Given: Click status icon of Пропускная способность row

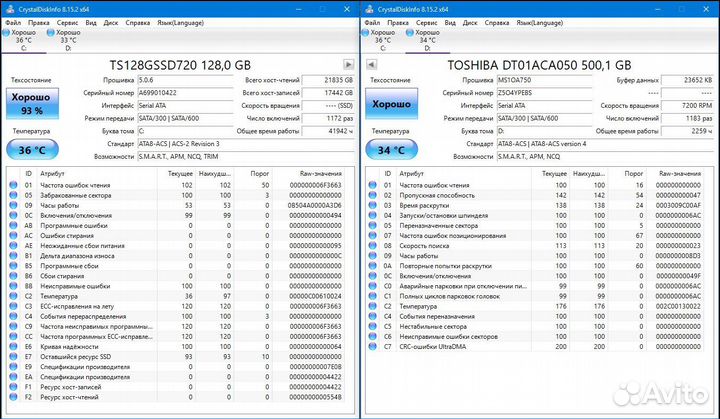Looking at the screenshot, I should coord(372,195).
